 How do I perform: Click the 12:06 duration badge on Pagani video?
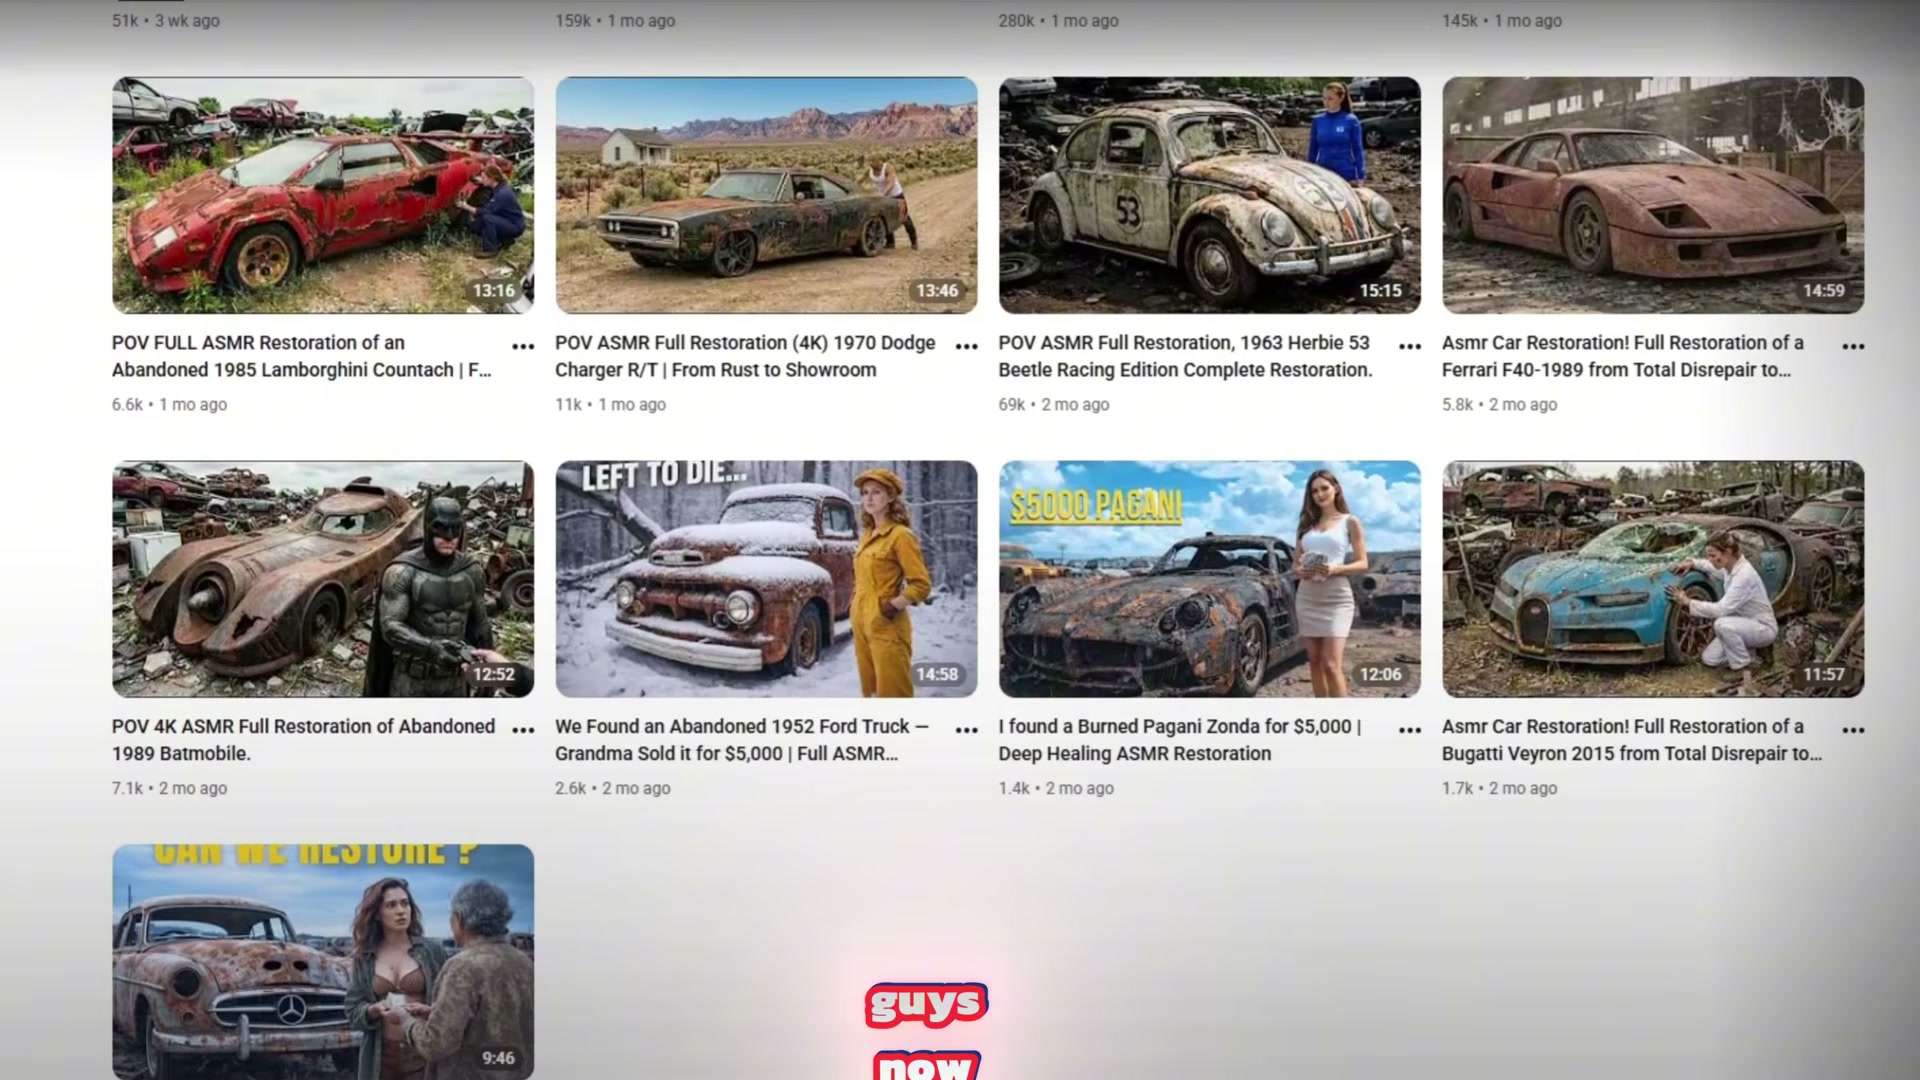coord(1381,675)
